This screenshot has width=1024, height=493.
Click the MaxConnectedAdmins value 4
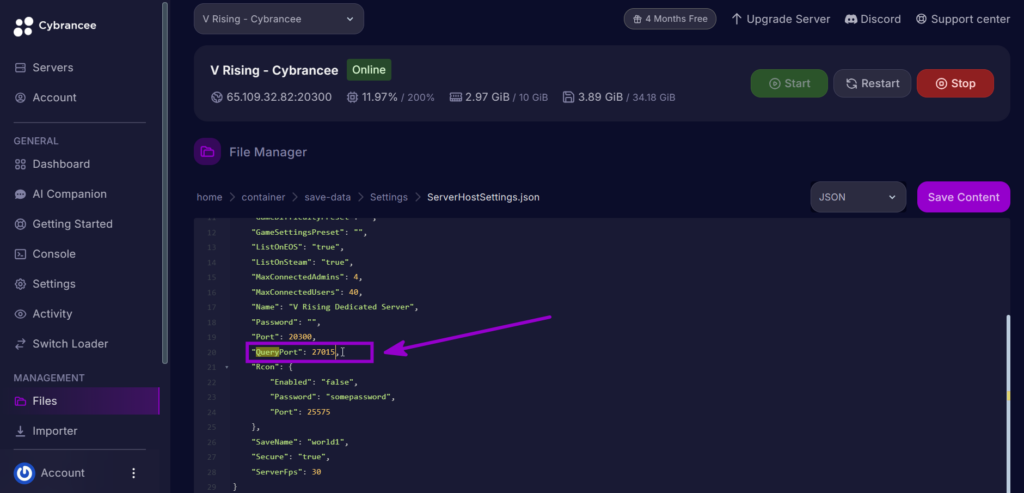[355, 278]
